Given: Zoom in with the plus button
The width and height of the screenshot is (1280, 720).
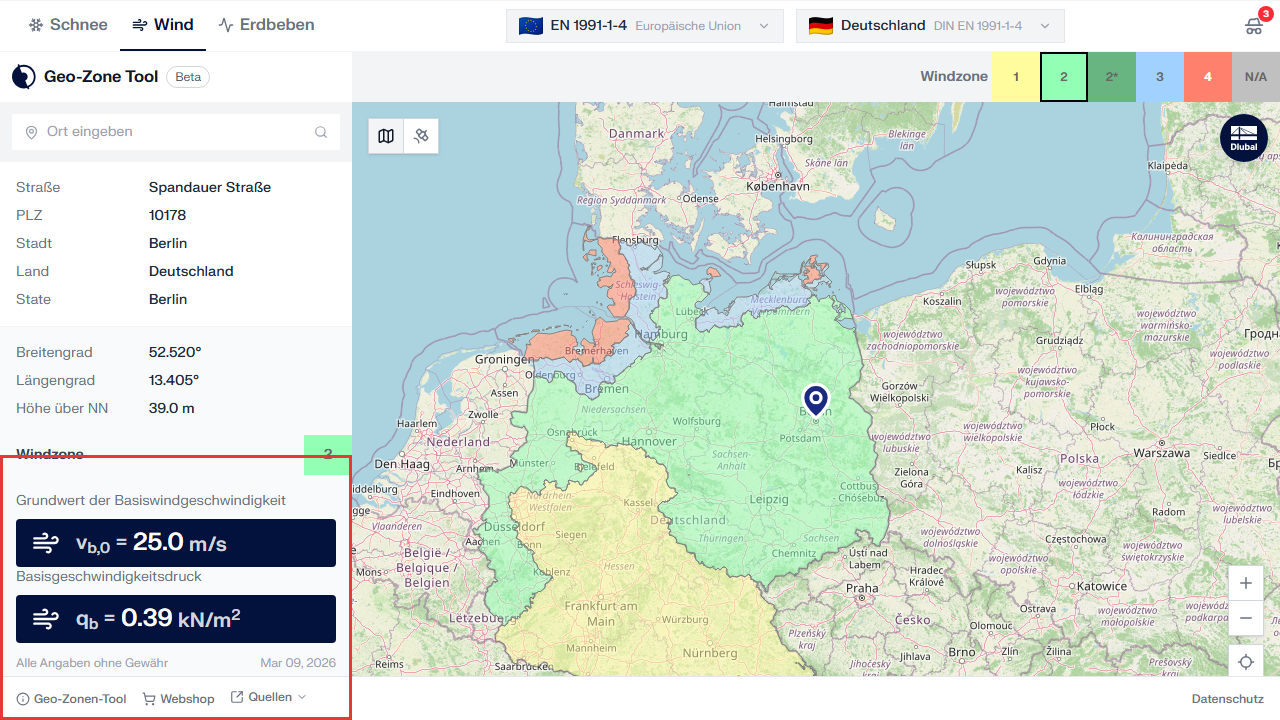Looking at the screenshot, I should (x=1245, y=583).
